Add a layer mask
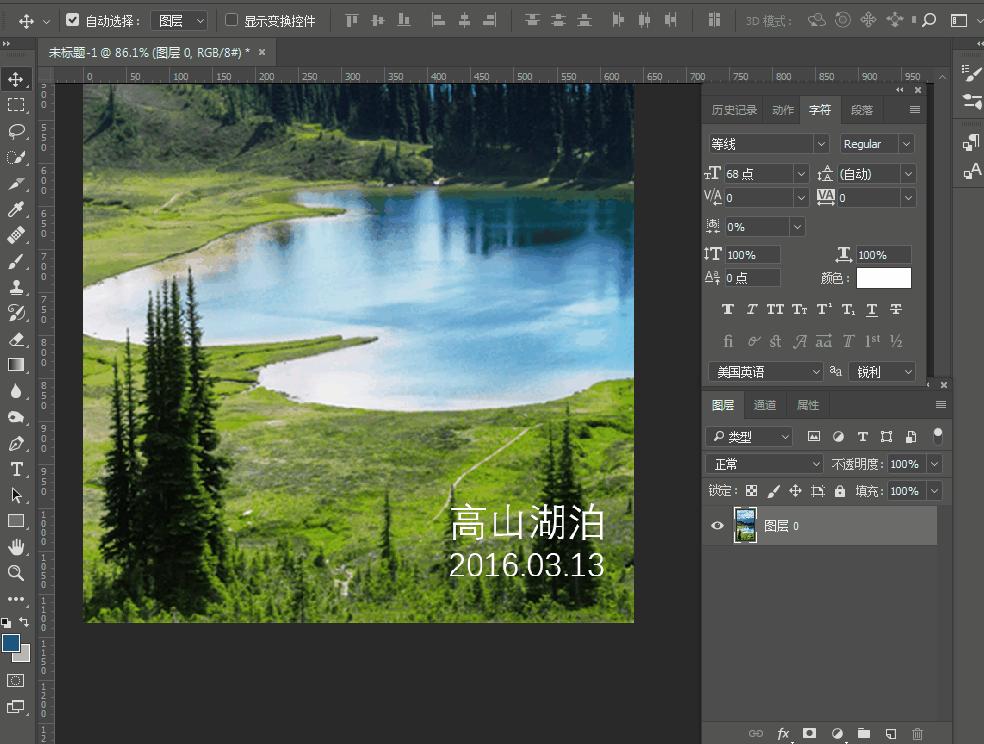984x744 pixels. coord(810,733)
